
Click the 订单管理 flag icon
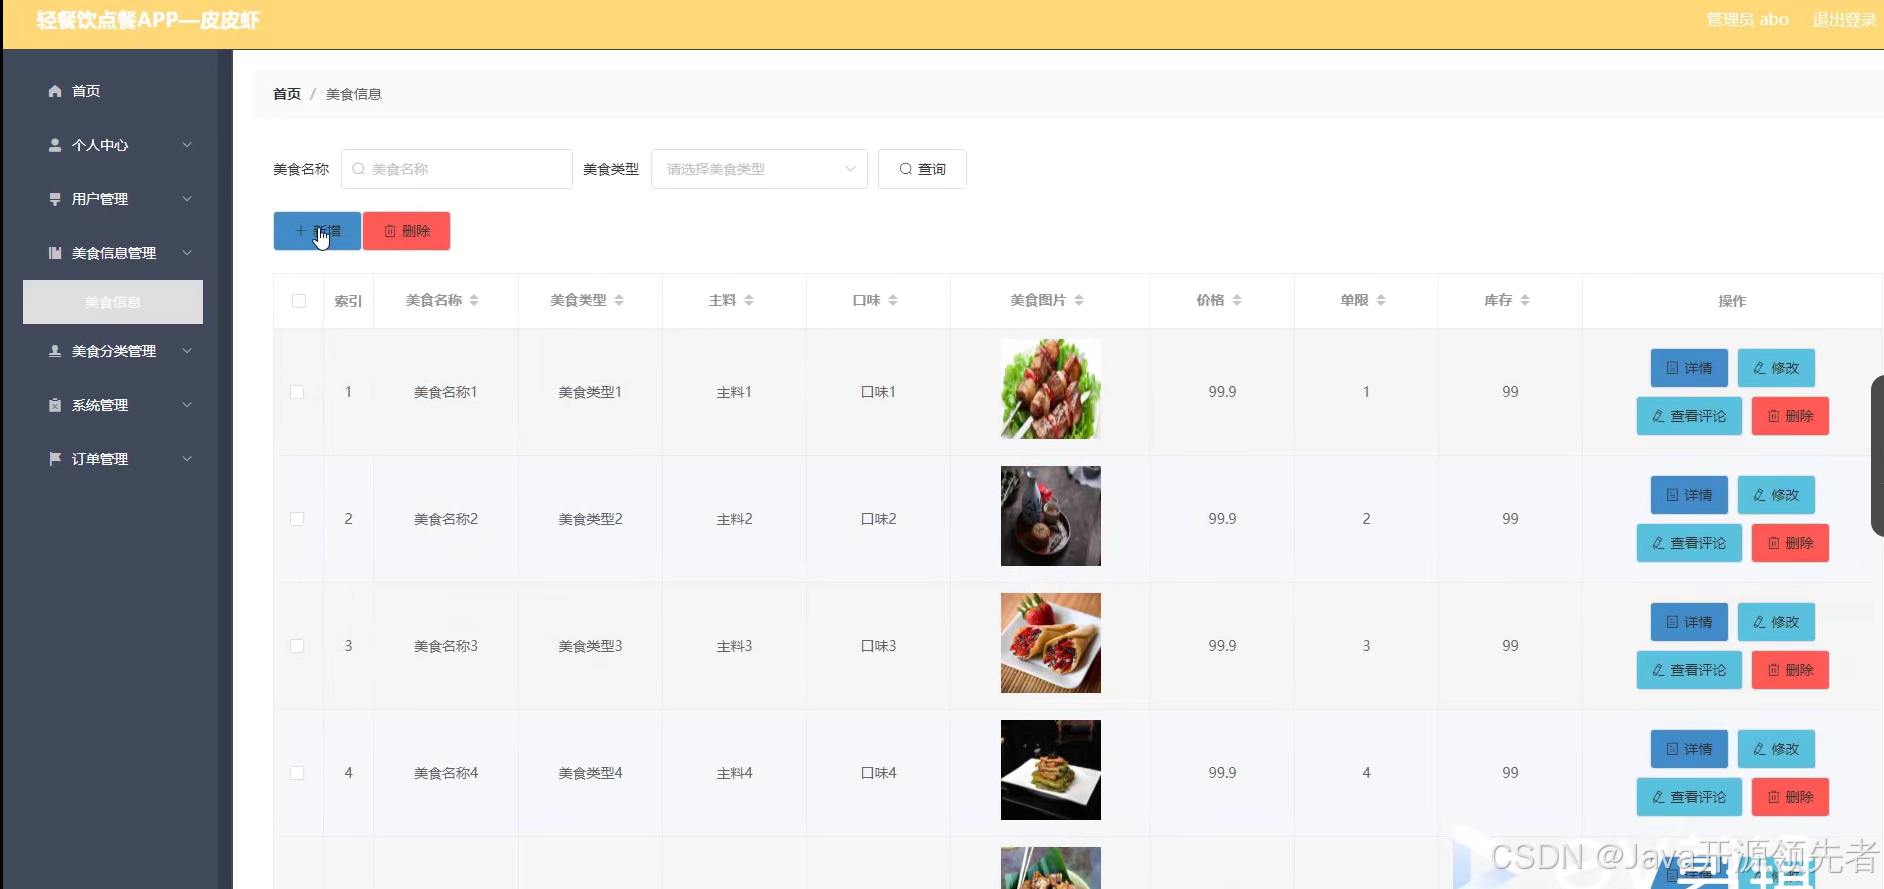(x=55, y=459)
